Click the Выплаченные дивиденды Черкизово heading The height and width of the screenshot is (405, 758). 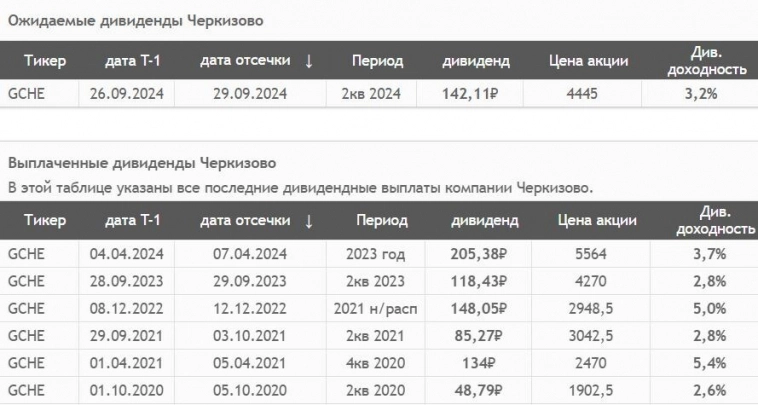coord(141,163)
